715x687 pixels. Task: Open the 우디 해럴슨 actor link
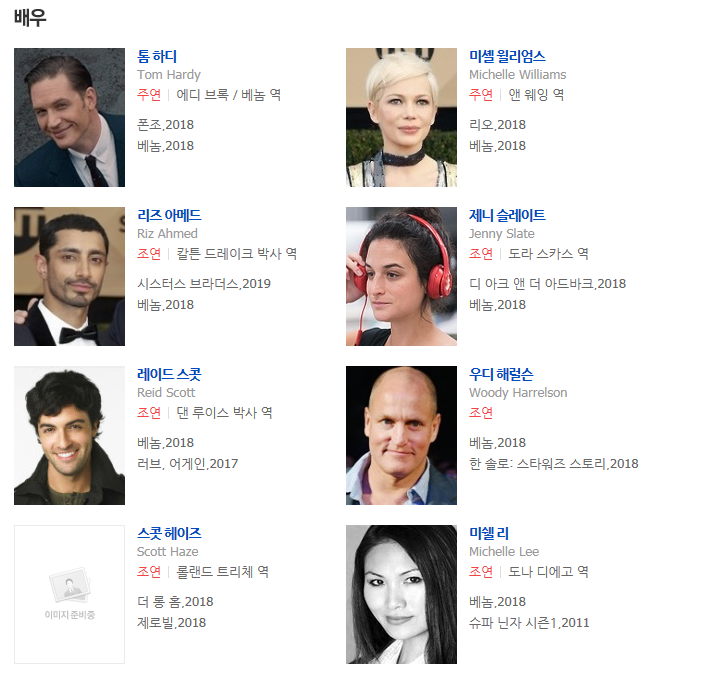(501, 374)
